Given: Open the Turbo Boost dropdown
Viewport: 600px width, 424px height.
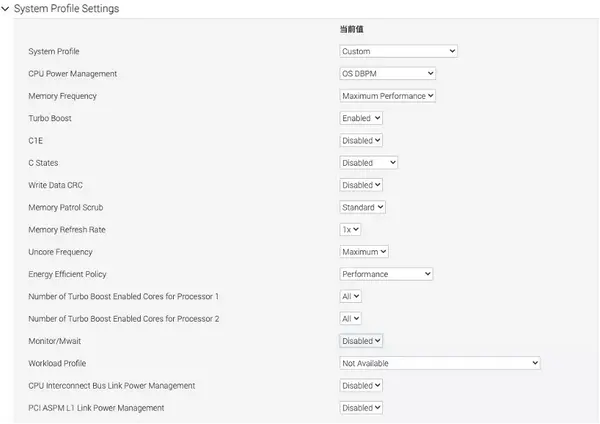Looking at the screenshot, I should click(x=361, y=118).
